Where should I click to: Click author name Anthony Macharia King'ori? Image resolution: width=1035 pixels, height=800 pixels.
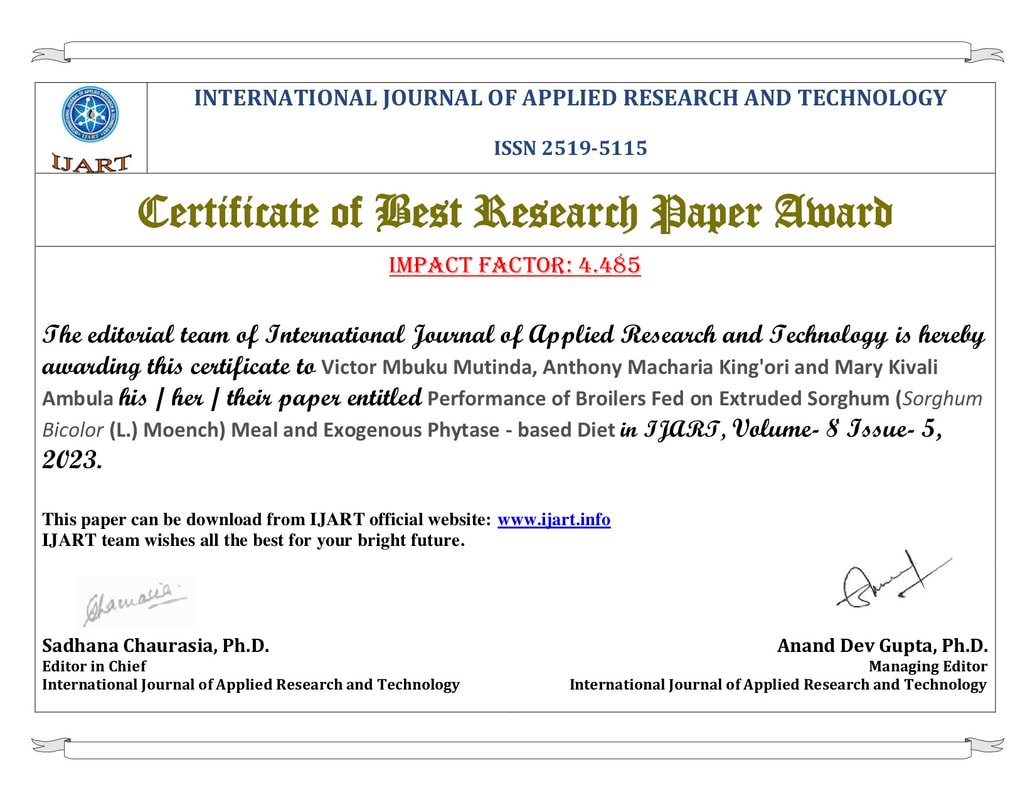(x=665, y=367)
